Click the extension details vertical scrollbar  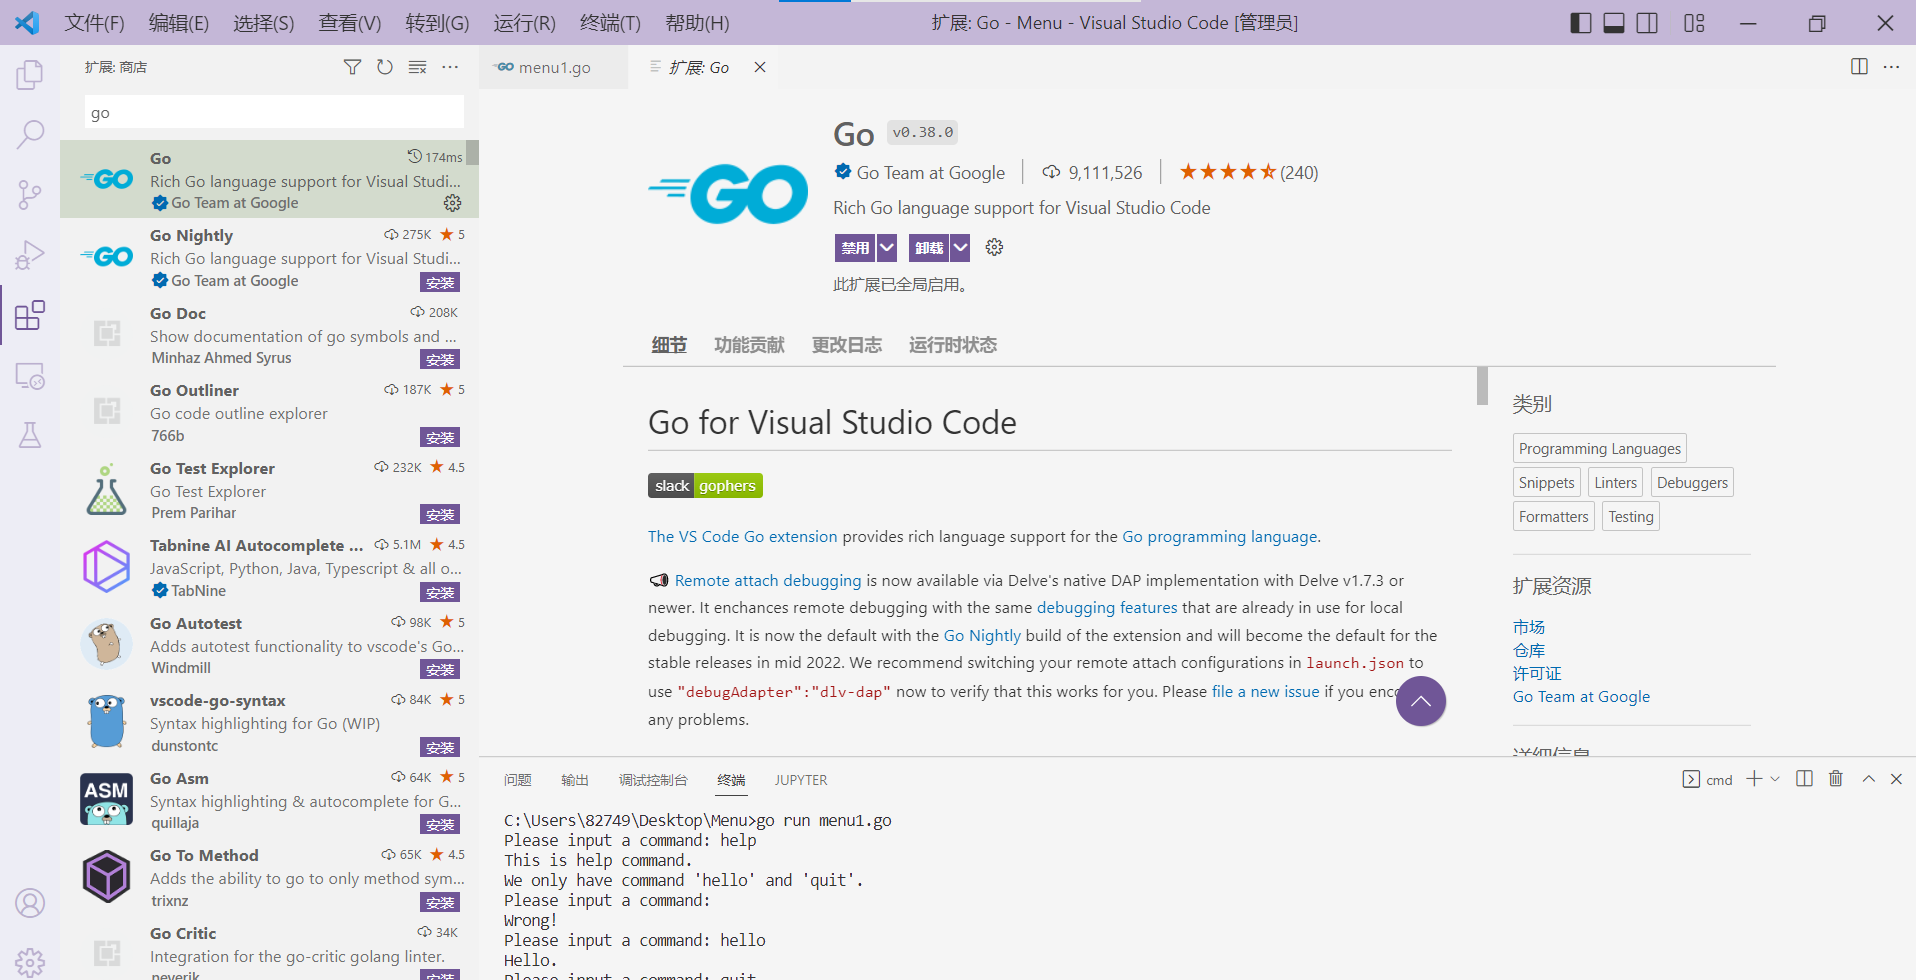tap(1482, 386)
